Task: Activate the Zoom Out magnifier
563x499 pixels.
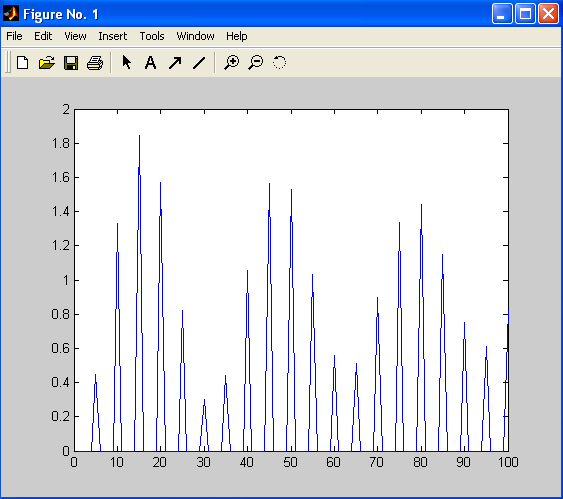Action: click(256, 62)
